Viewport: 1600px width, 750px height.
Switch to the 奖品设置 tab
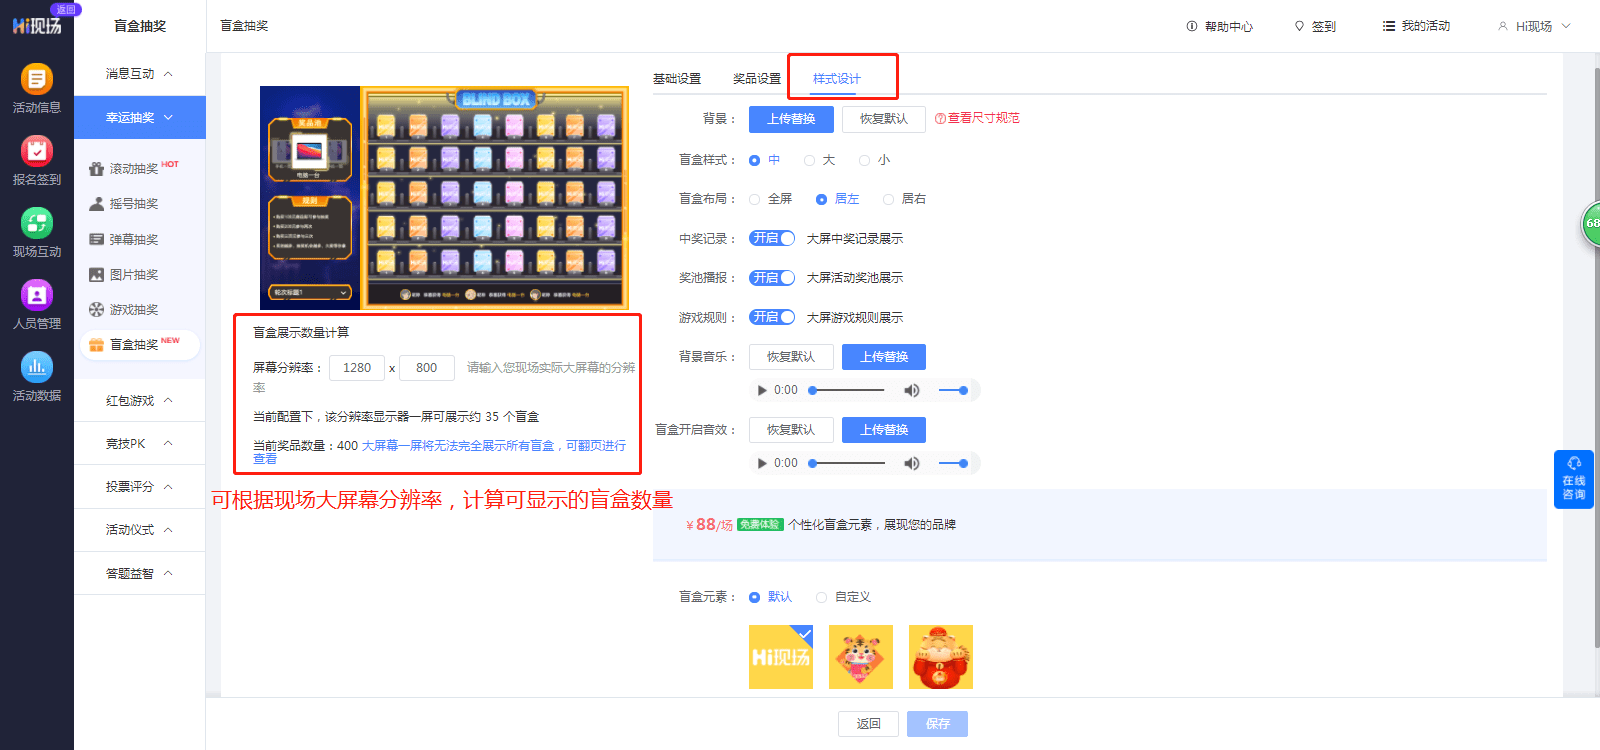tap(757, 78)
